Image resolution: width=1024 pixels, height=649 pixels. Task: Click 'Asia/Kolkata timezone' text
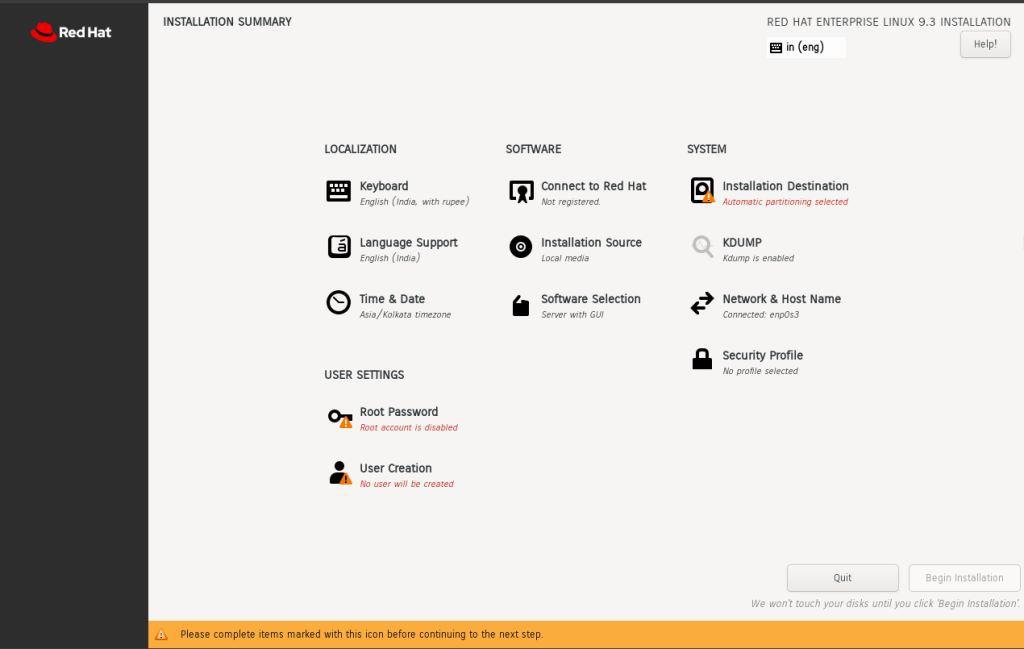[x=405, y=315]
